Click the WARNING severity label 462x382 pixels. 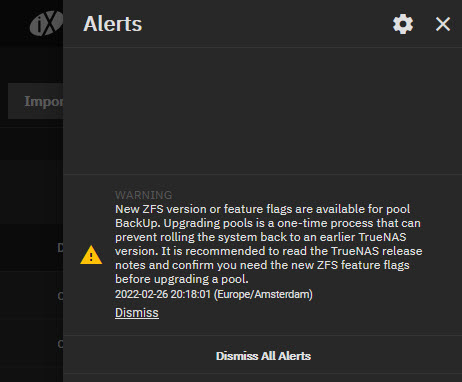[x=144, y=195]
